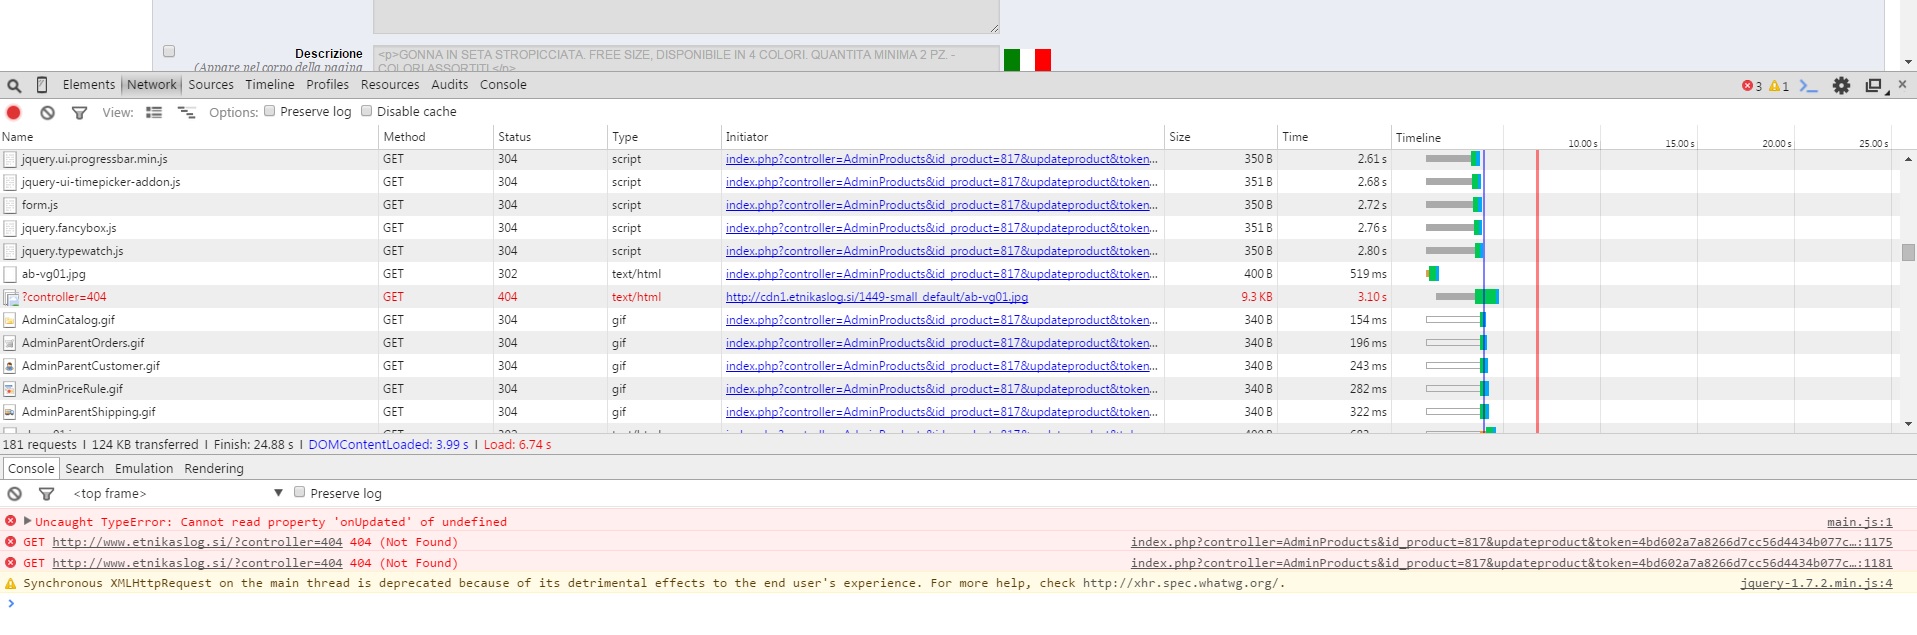Select the jquery.typewatch.js request row
This screenshot has width=1917, height=635.
[949, 251]
